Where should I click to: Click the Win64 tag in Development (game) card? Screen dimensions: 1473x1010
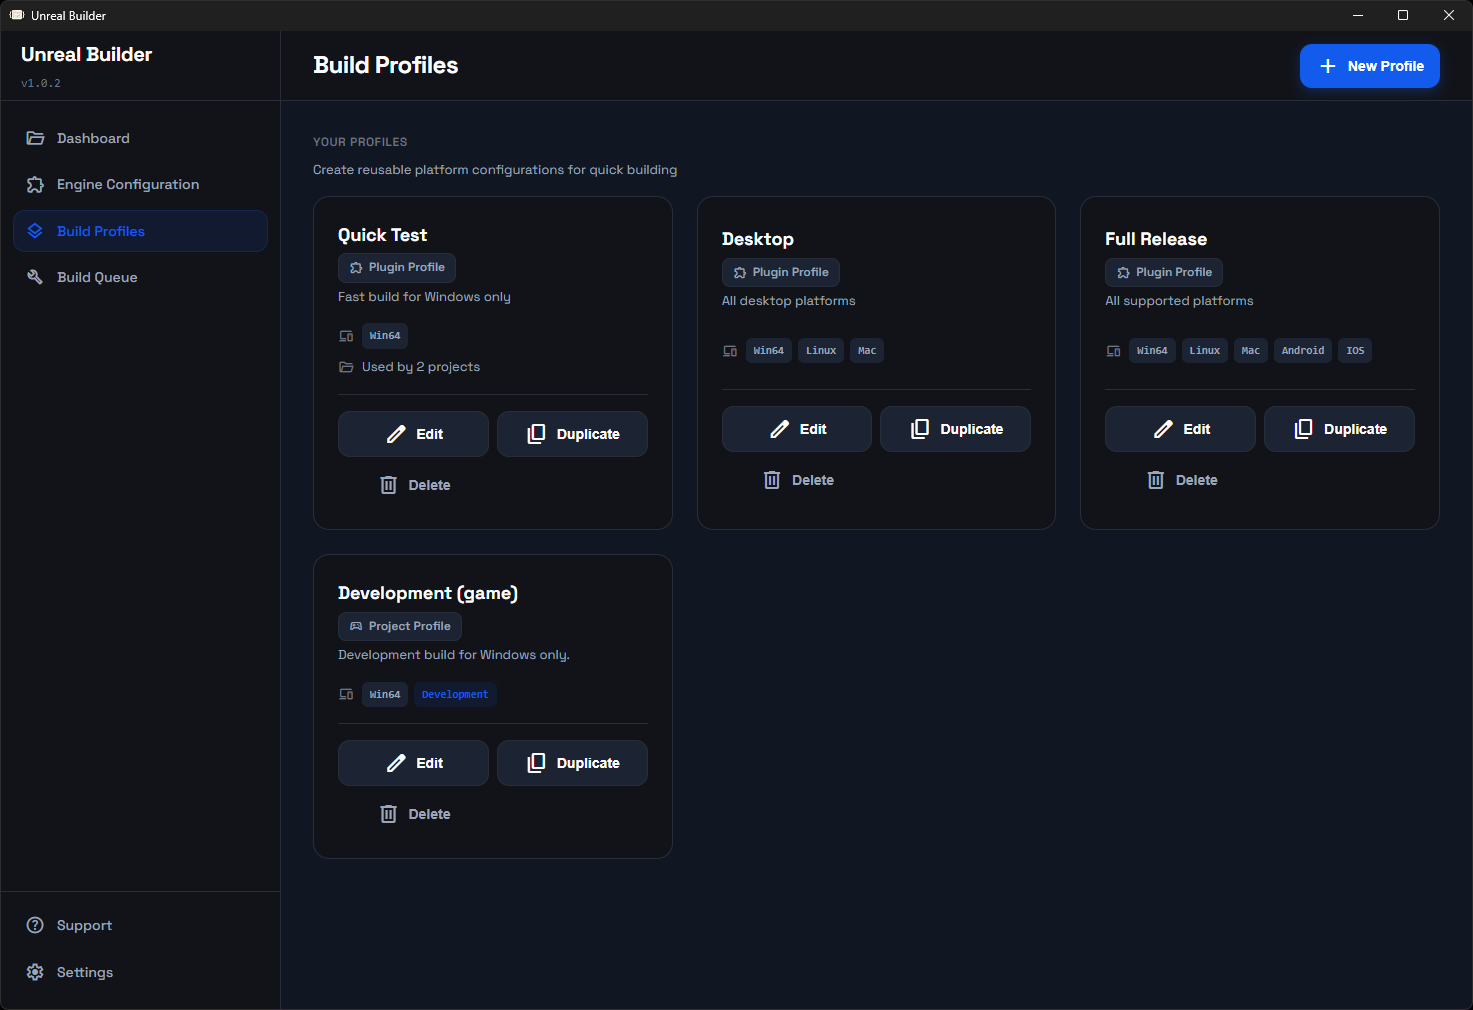pyautogui.click(x=385, y=695)
